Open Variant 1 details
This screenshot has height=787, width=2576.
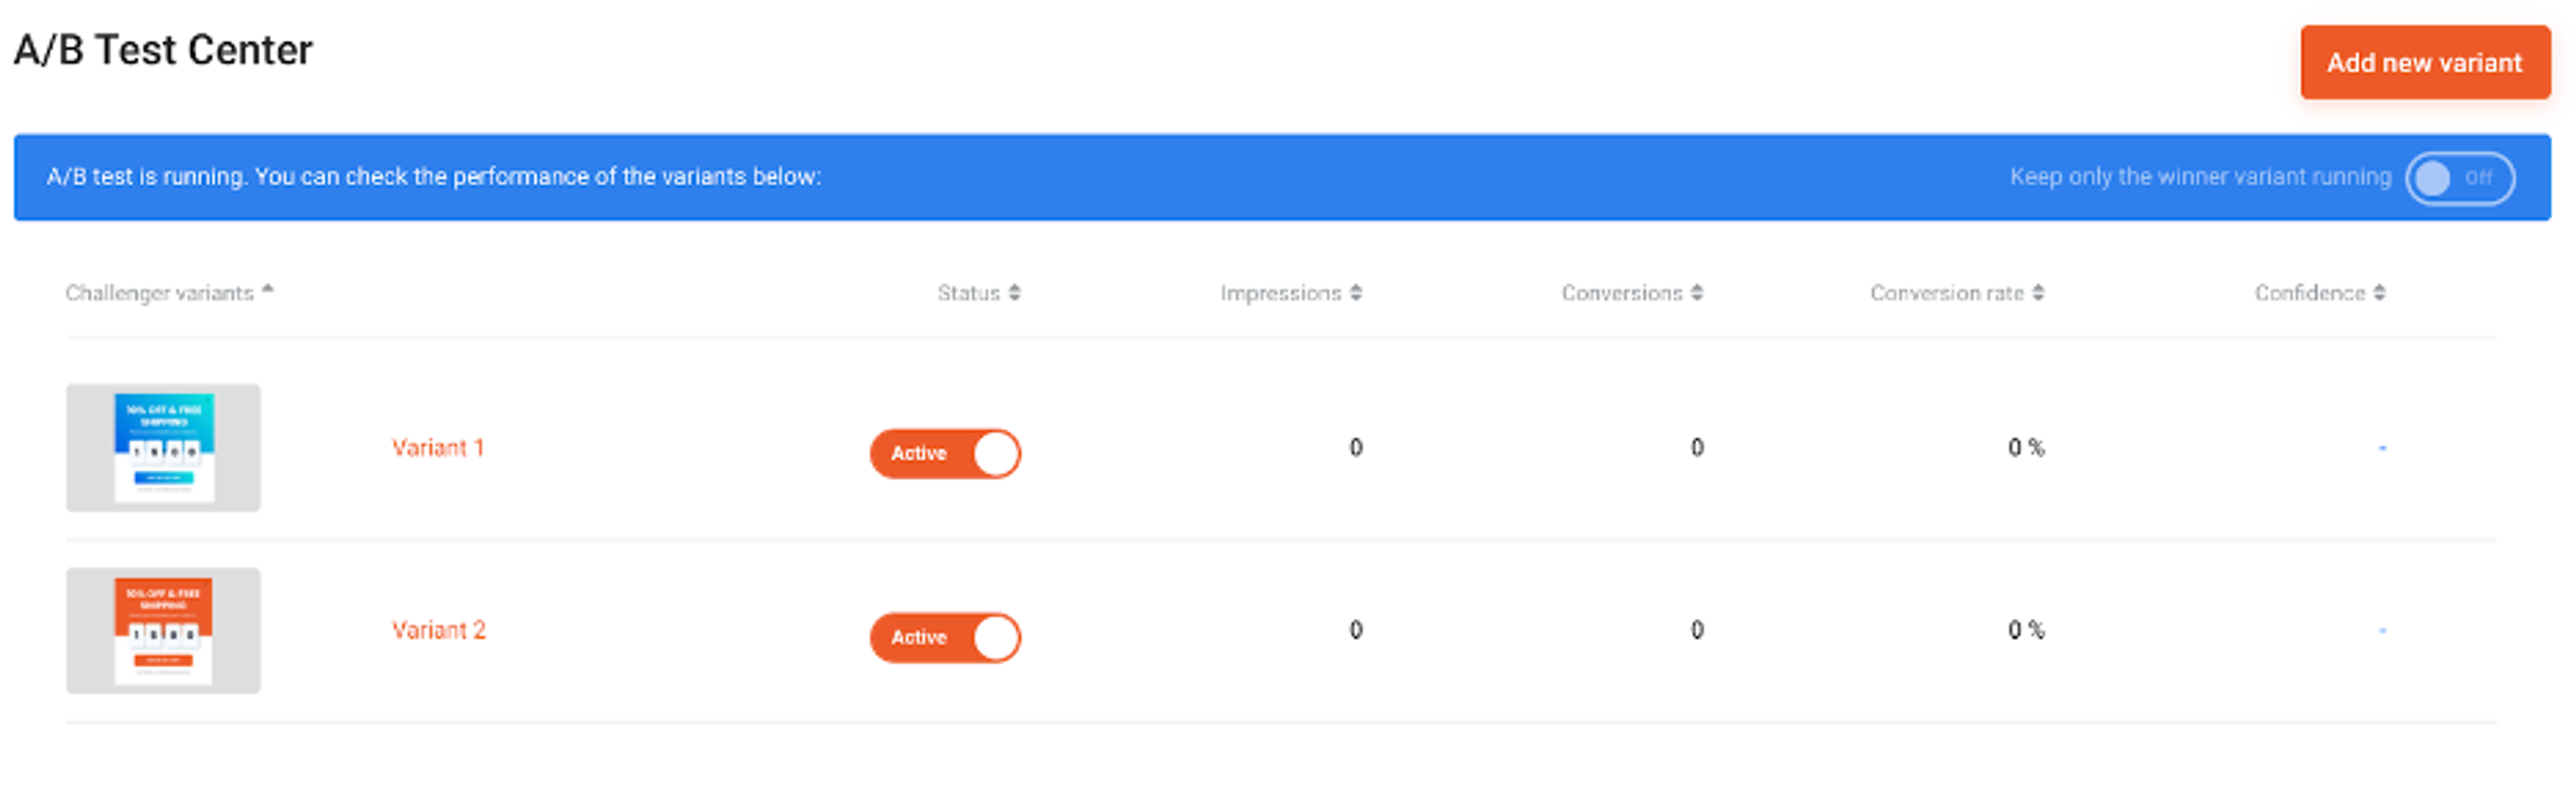[439, 447]
